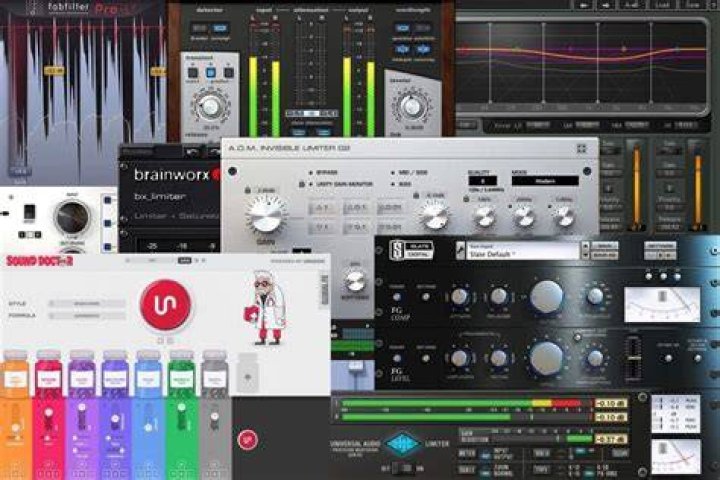This screenshot has height=480, width=720.
Task: Click the brainworx logo text
Action: coord(172,175)
